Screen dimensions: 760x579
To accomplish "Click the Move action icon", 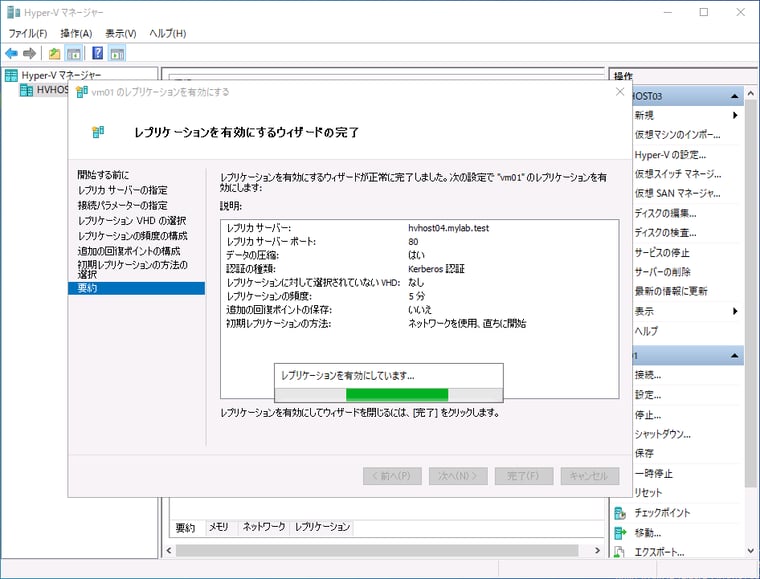I will coord(620,533).
